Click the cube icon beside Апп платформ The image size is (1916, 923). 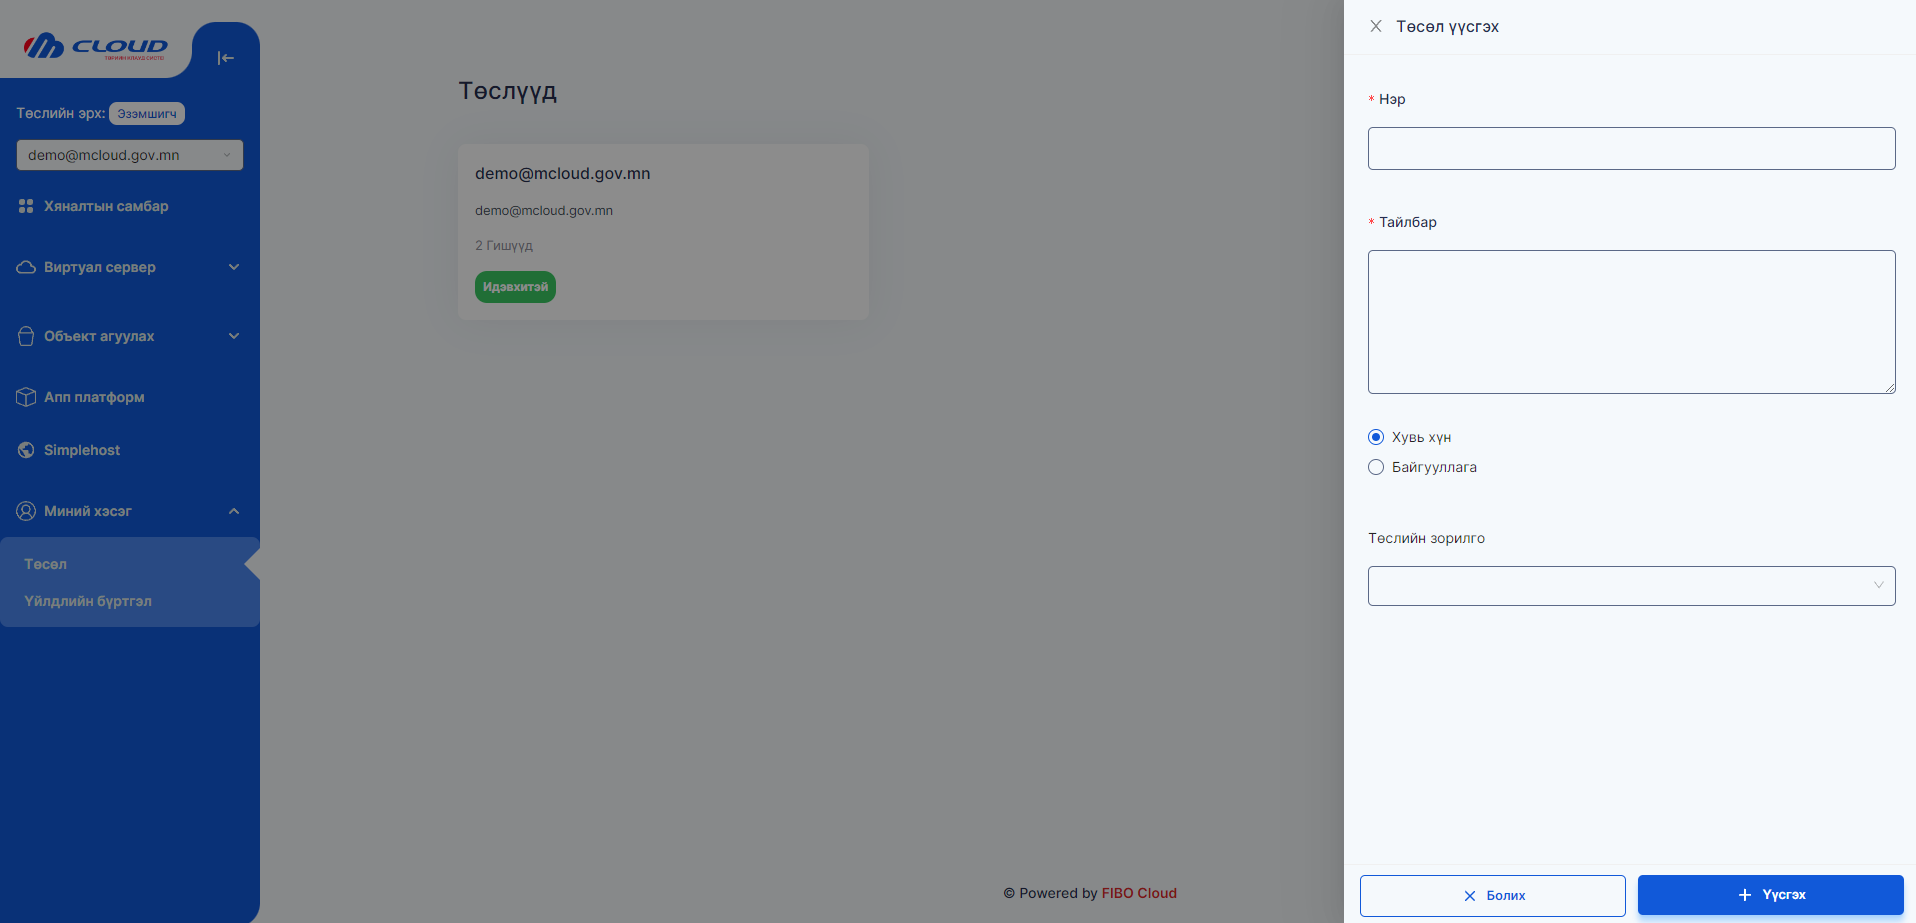[x=26, y=397]
